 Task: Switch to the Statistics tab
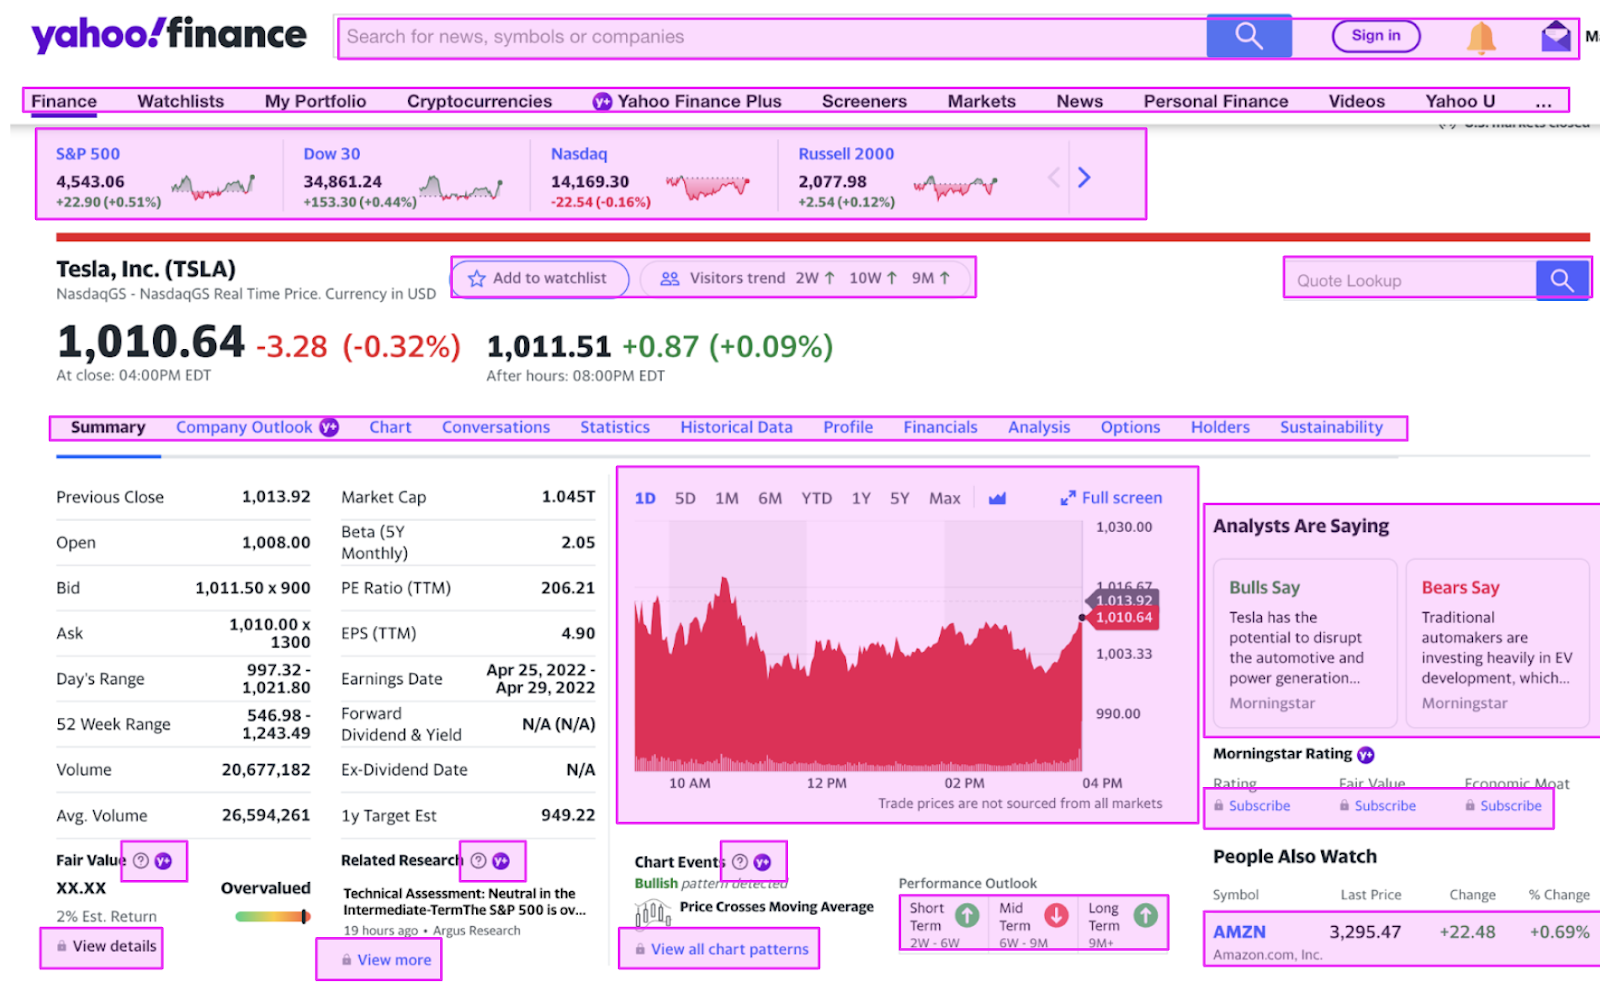tap(615, 427)
